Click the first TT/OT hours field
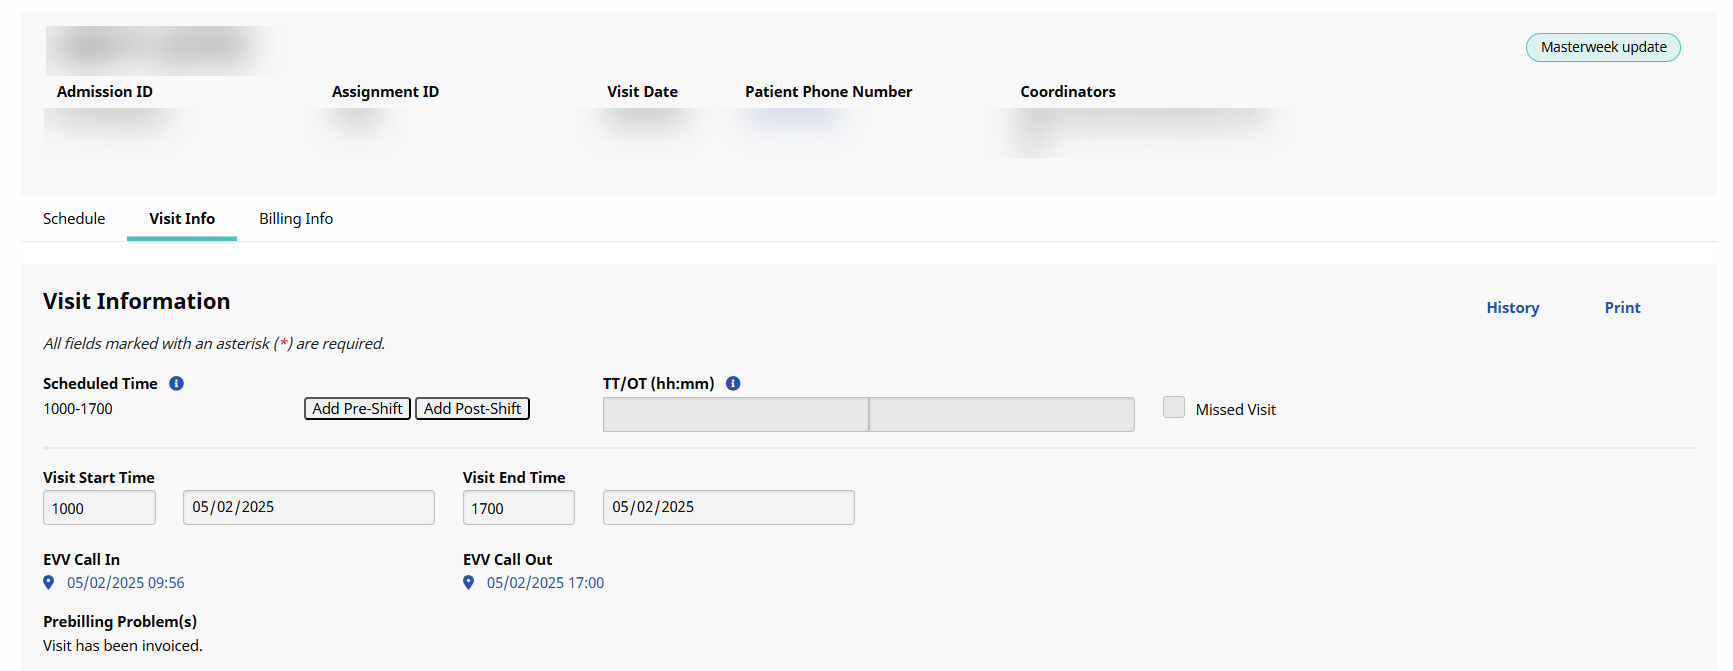 point(735,414)
